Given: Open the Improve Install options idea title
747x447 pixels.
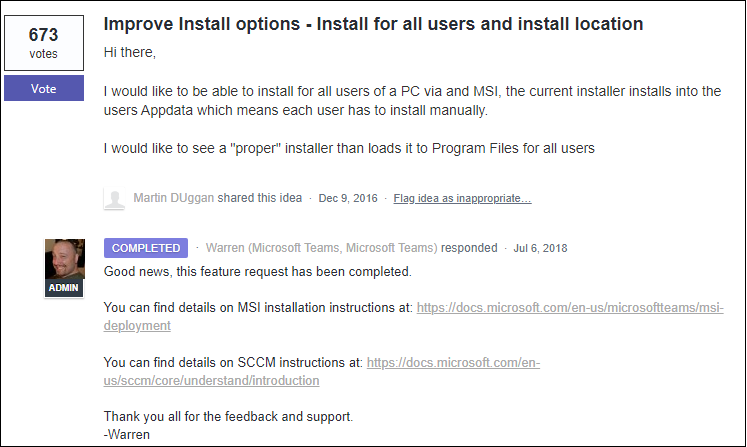Looking at the screenshot, I should coord(373,24).
